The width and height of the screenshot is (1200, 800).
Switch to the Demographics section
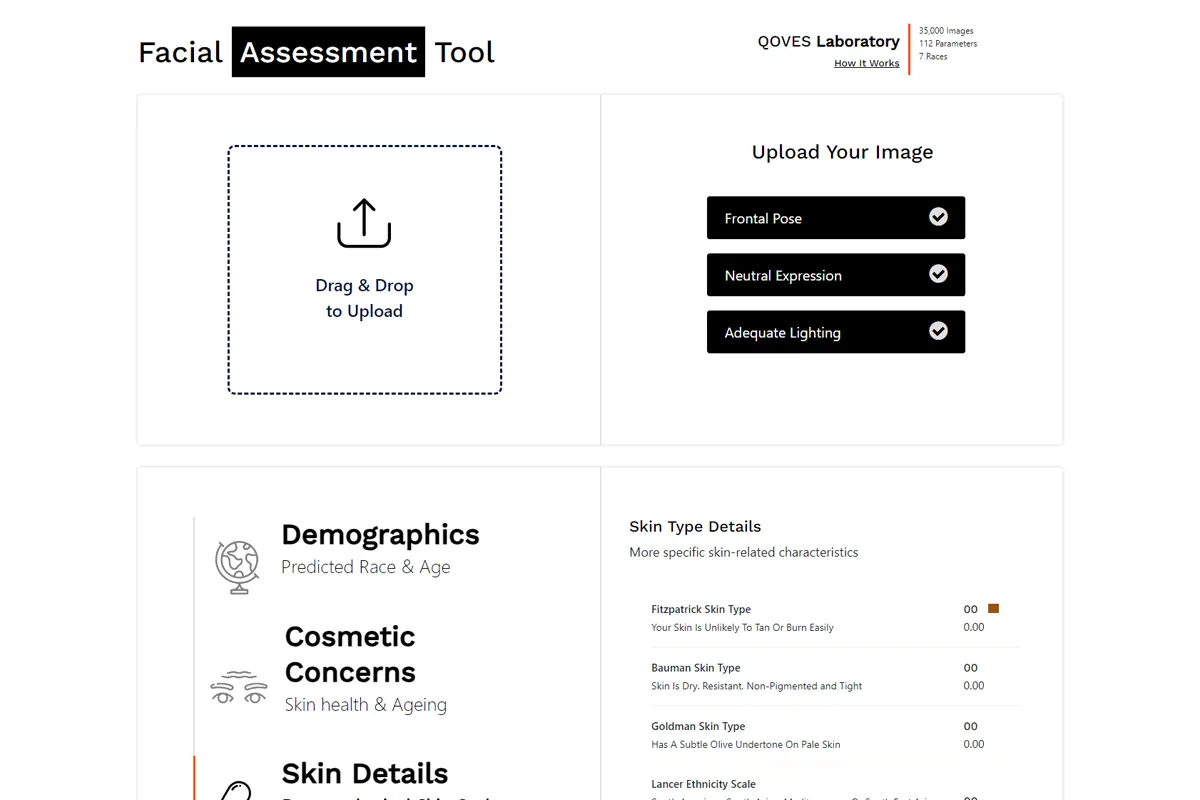(380, 534)
